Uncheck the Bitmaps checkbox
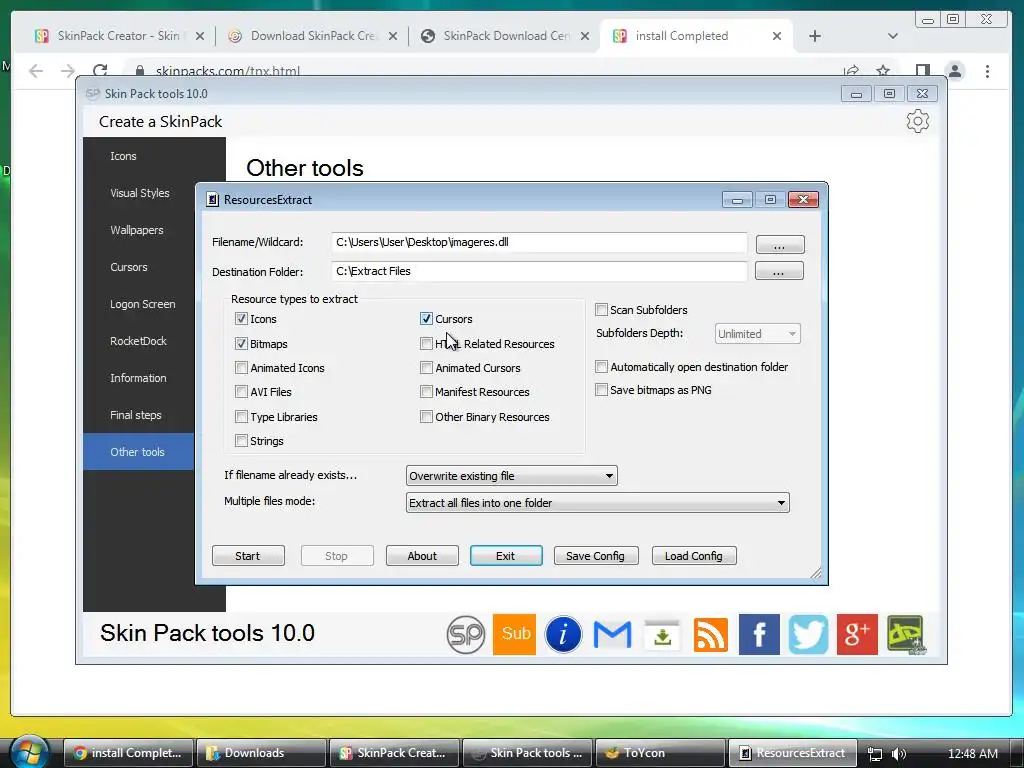1024x768 pixels. [241, 344]
